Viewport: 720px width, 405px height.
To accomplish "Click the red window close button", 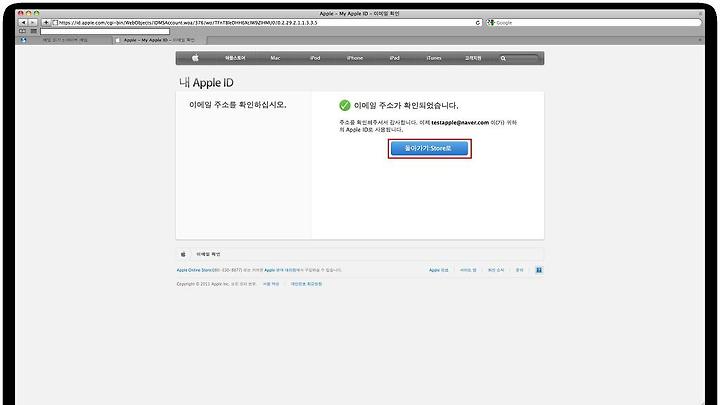I will click(21, 13).
